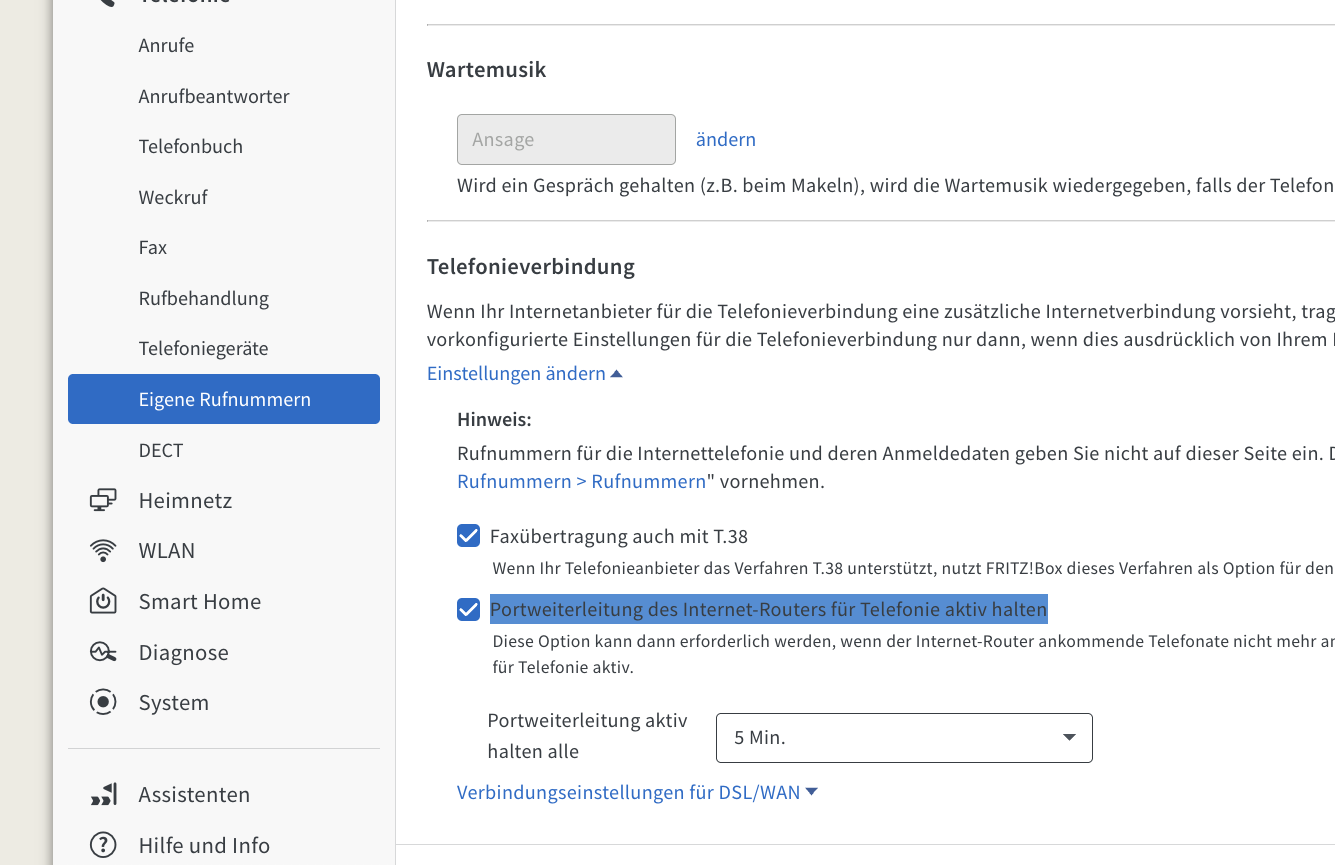The image size is (1335, 865).
Task: Click the ändern link next to Ansage
Action: [726, 140]
